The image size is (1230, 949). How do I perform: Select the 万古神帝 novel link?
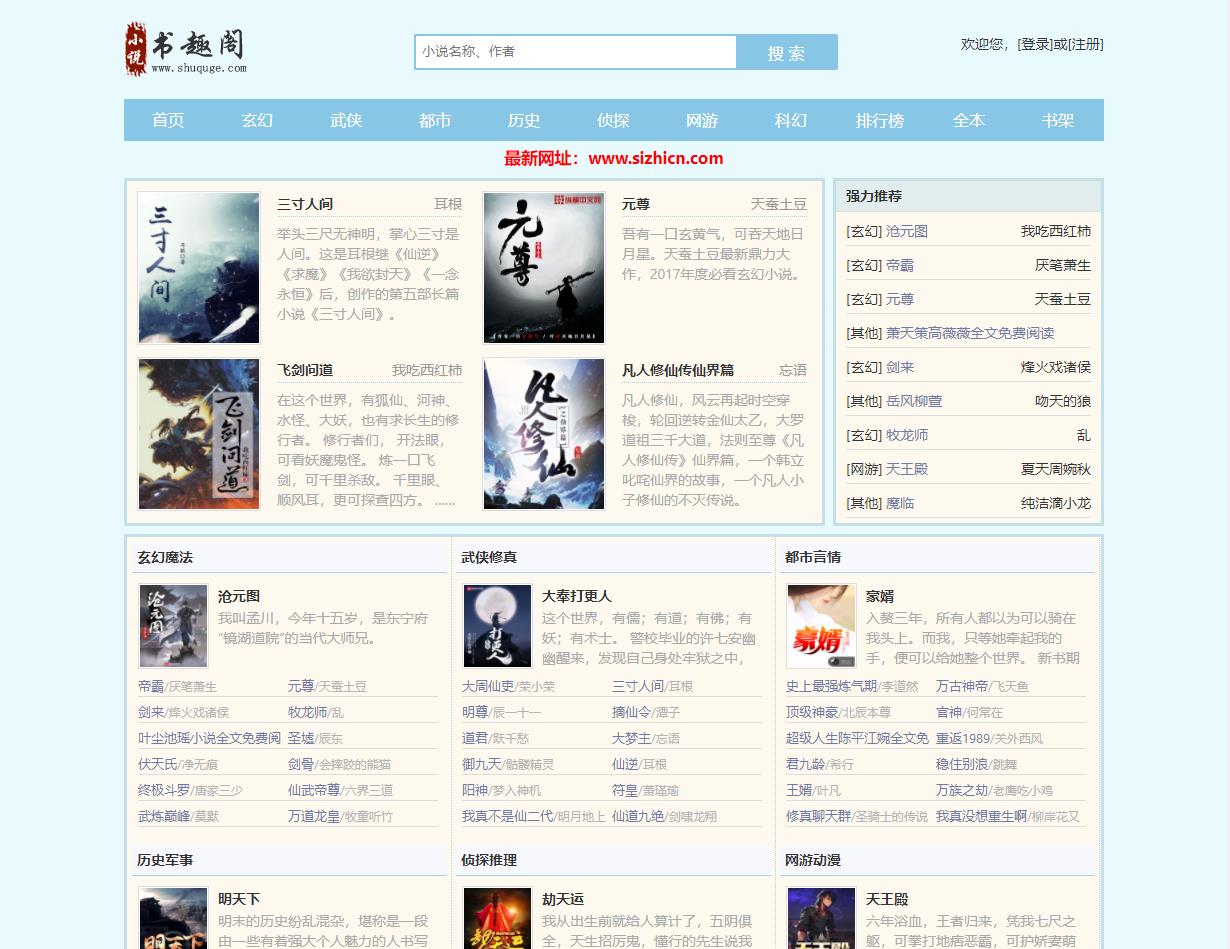[961, 686]
